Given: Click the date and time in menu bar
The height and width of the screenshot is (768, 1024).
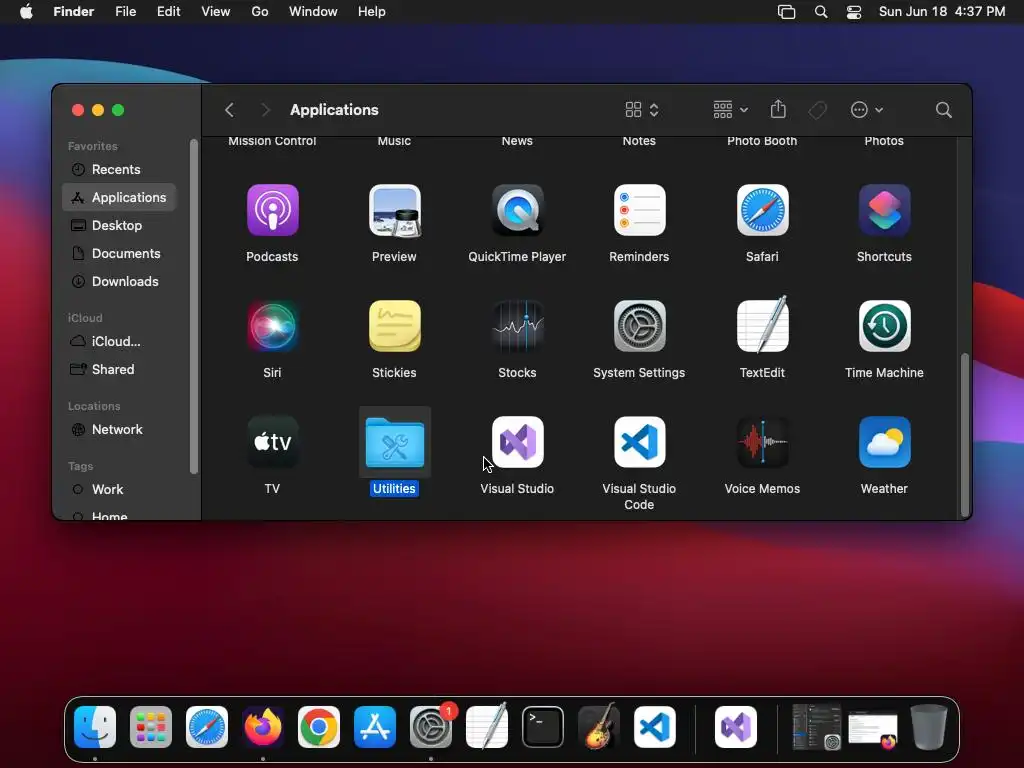Looking at the screenshot, I should (942, 12).
